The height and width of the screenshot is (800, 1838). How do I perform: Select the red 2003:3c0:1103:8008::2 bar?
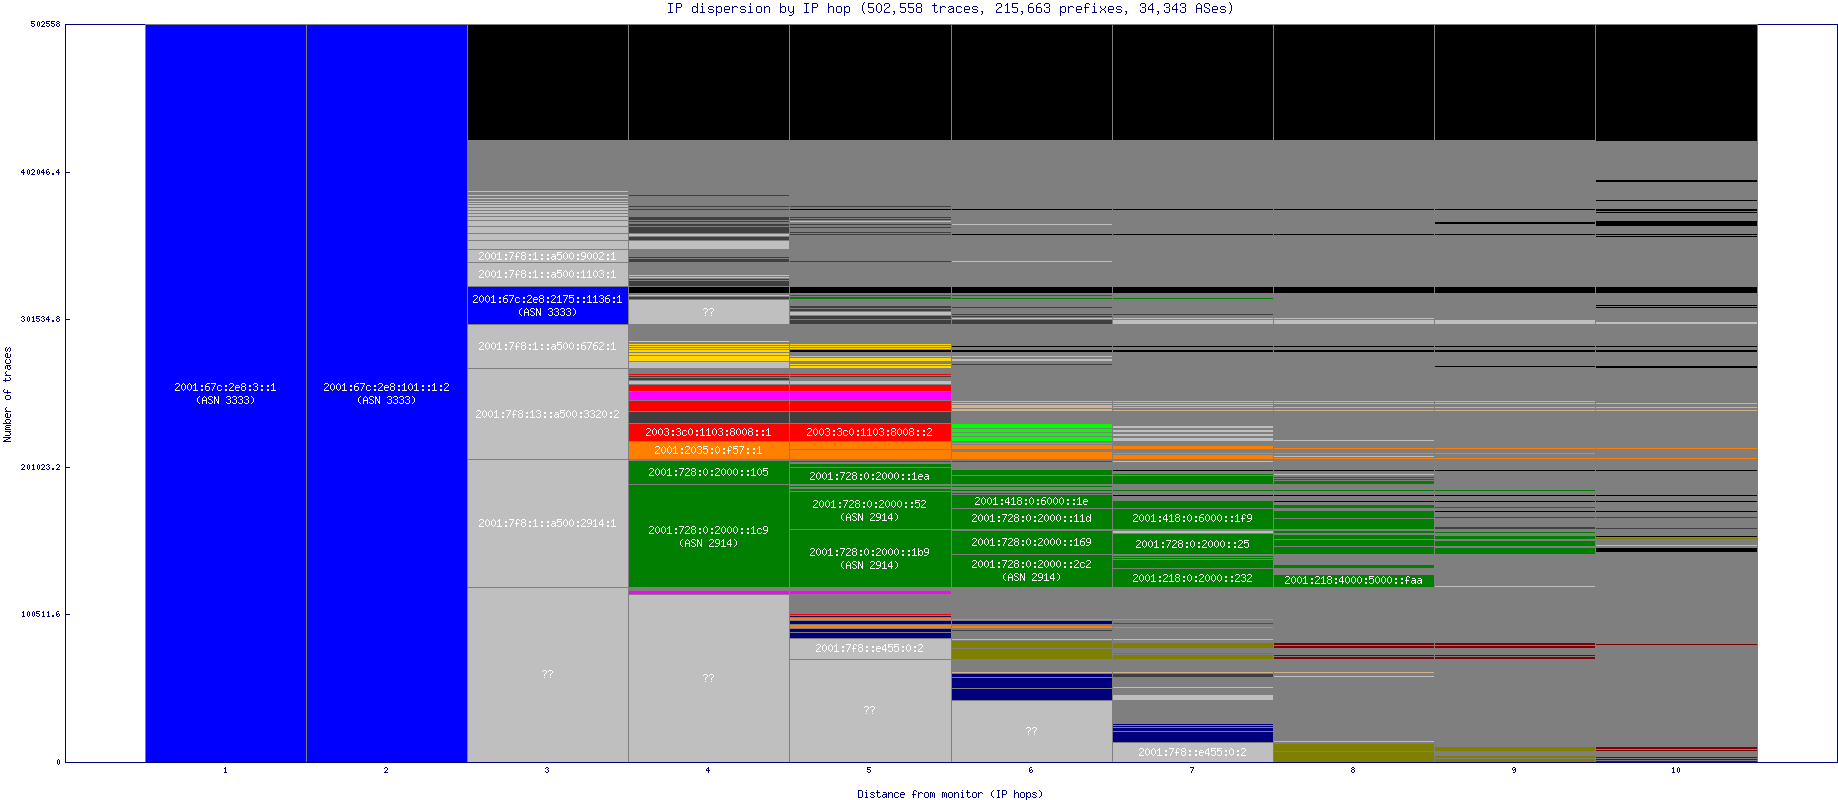[x=870, y=432]
